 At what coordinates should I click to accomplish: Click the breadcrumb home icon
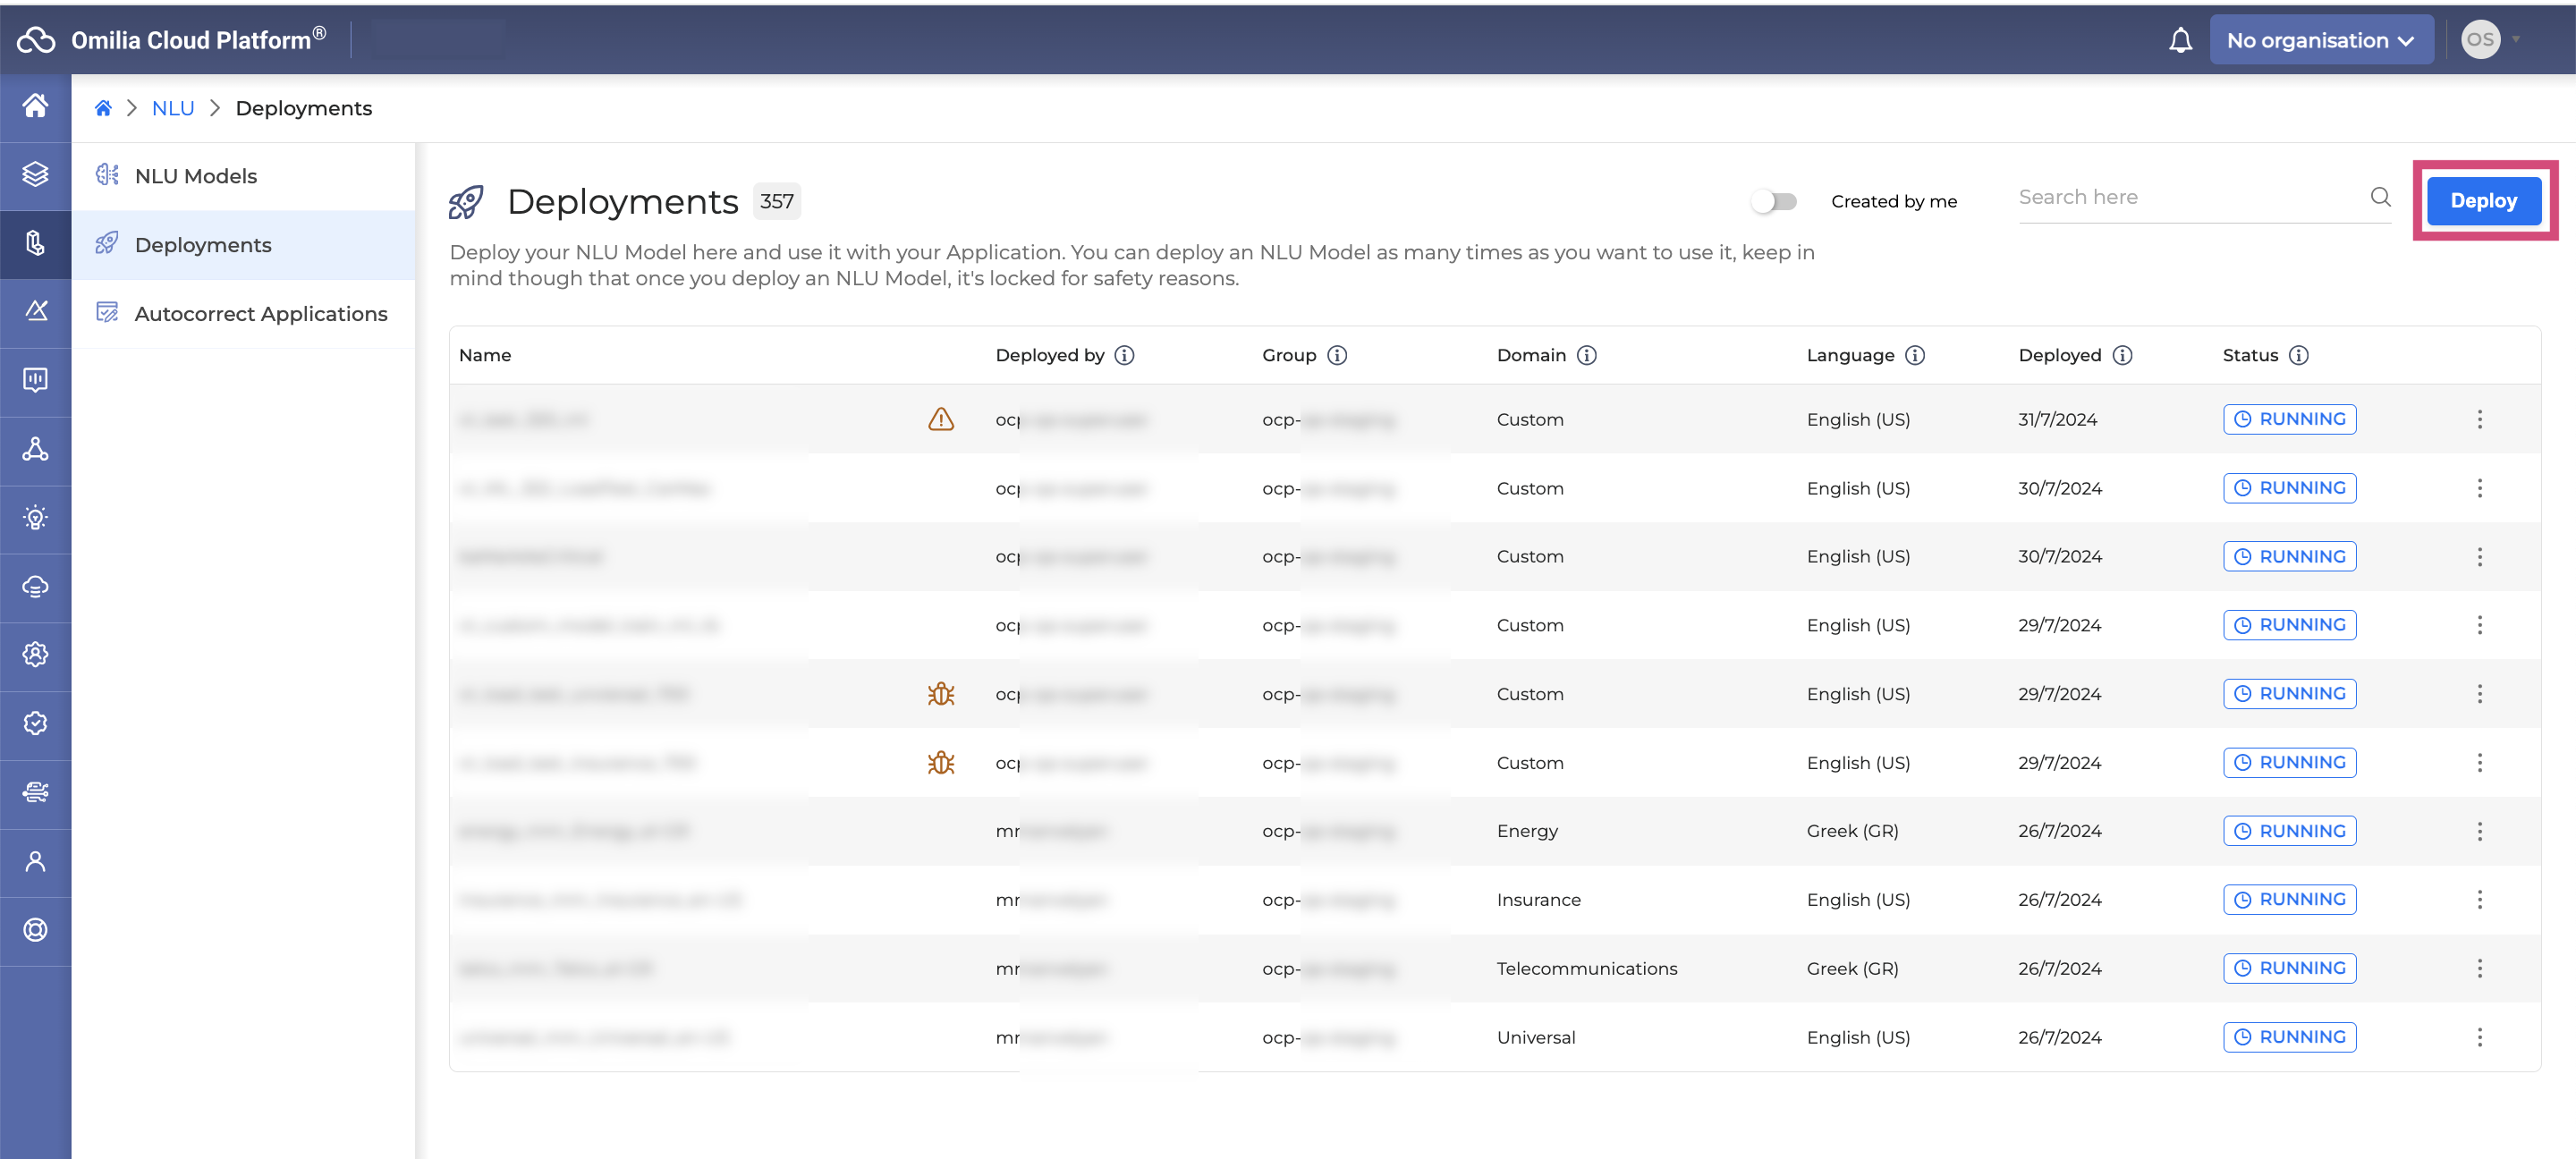(x=103, y=108)
